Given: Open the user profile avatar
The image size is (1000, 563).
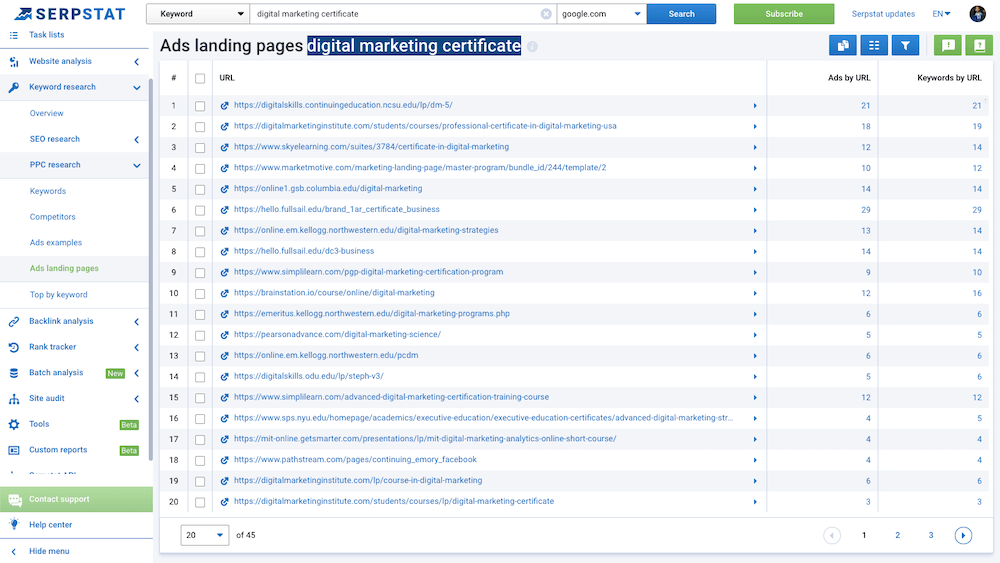Looking at the screenshot, I should coord(977,13).
